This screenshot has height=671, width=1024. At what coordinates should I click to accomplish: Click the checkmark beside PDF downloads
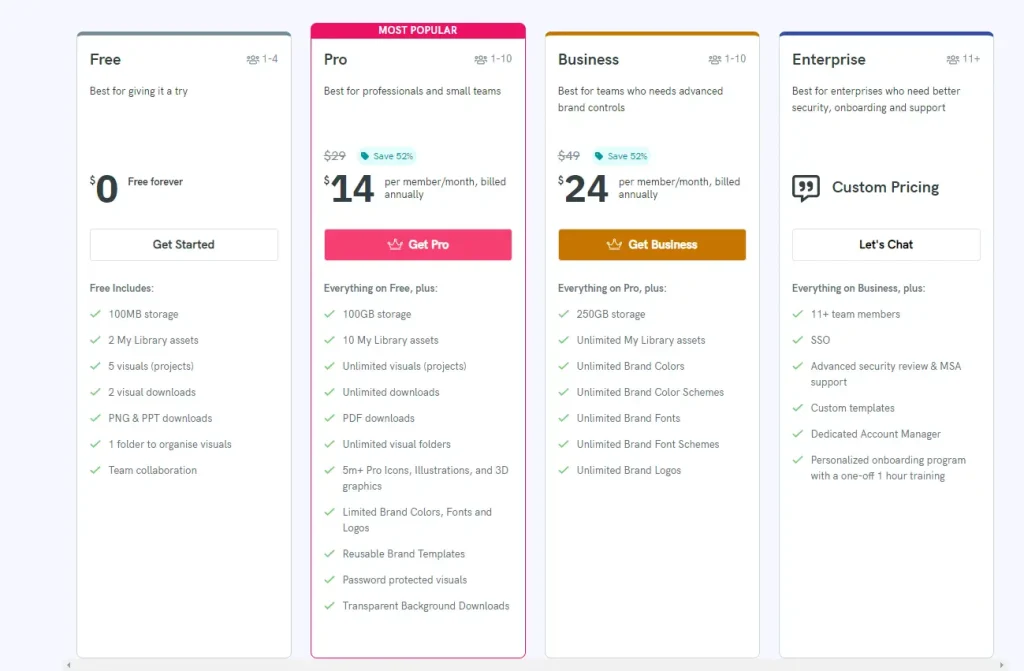[x=330, y=418]
